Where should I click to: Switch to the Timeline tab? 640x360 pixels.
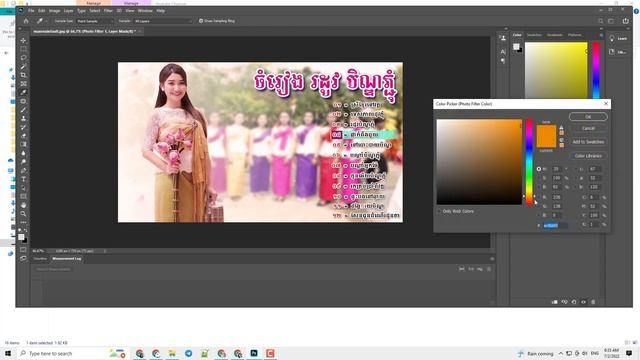tap(40, 259)
